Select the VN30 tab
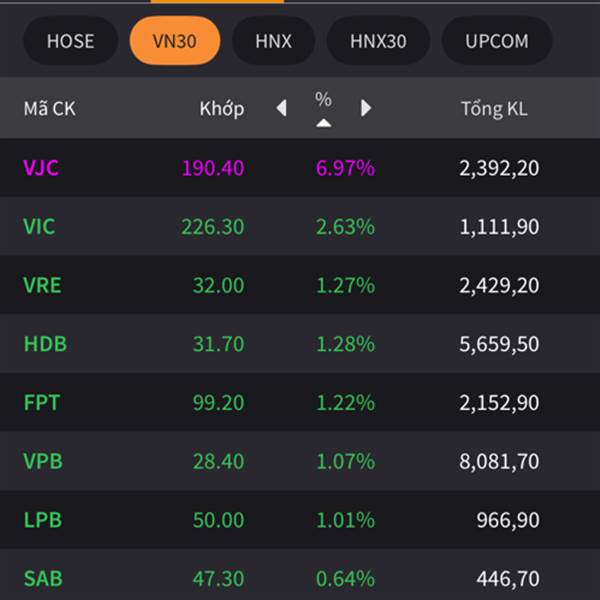This screenshot has width=600, height=600. coord(174,41)
